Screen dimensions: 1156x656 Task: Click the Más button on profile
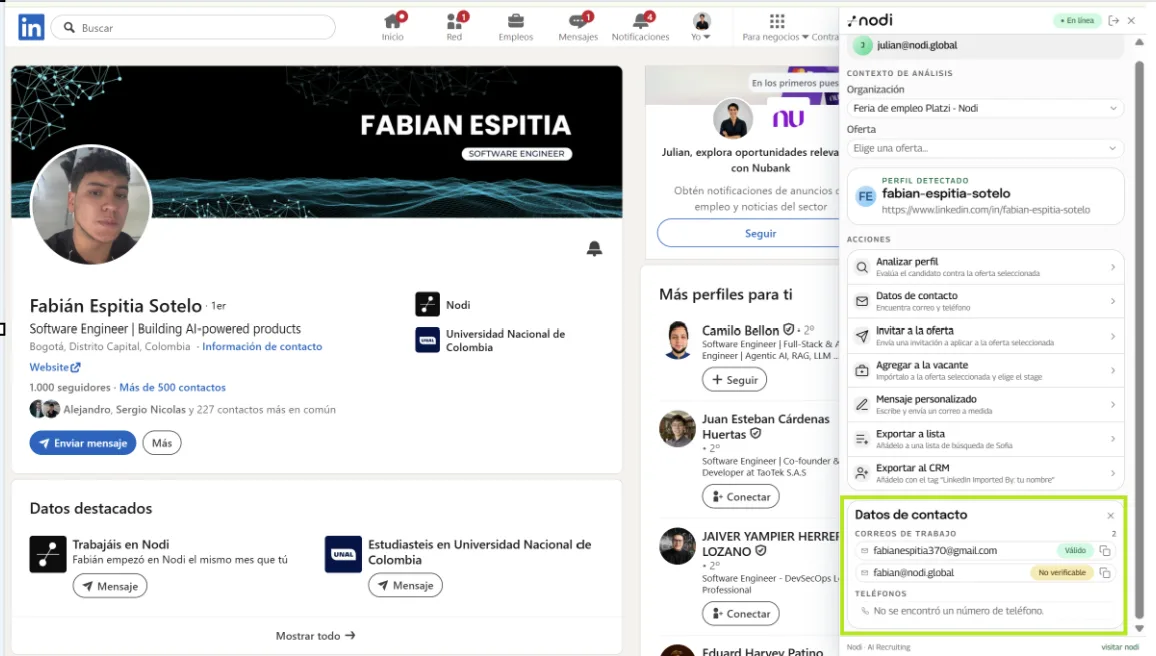(161, 443)
